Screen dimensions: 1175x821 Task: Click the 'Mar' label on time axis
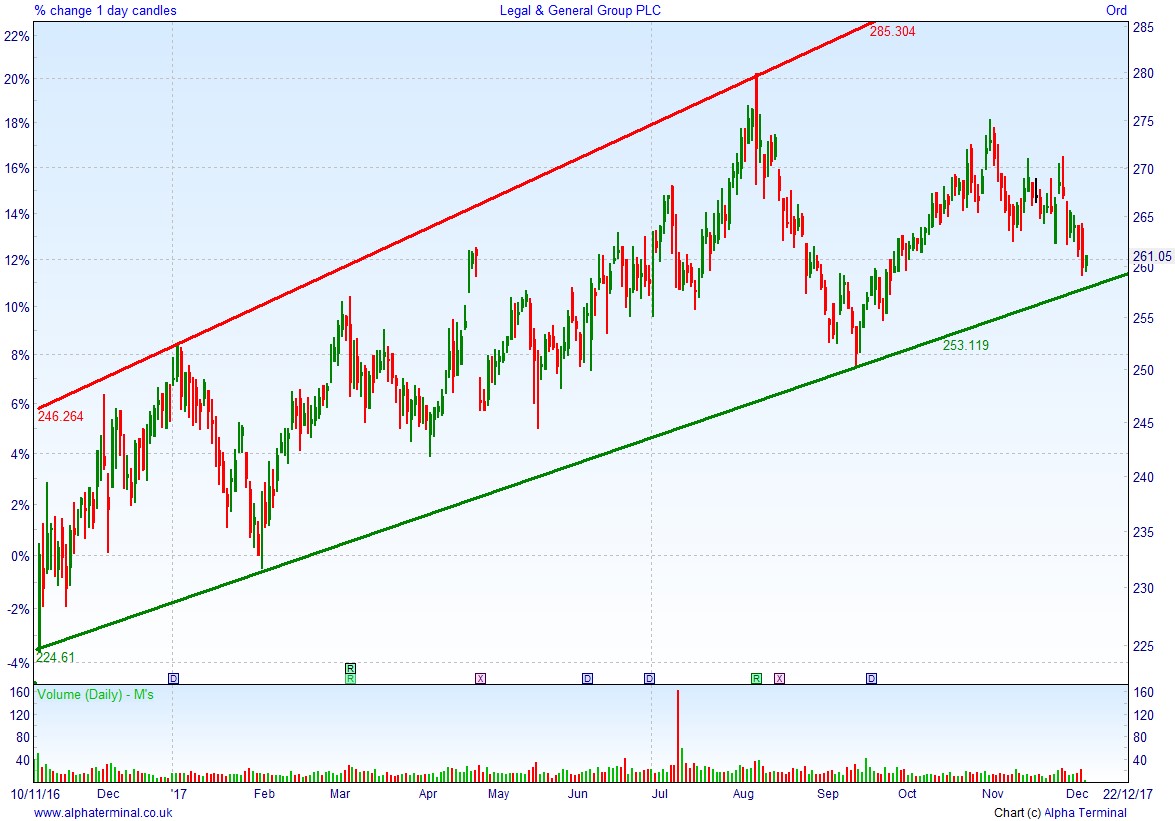[339, 793]
